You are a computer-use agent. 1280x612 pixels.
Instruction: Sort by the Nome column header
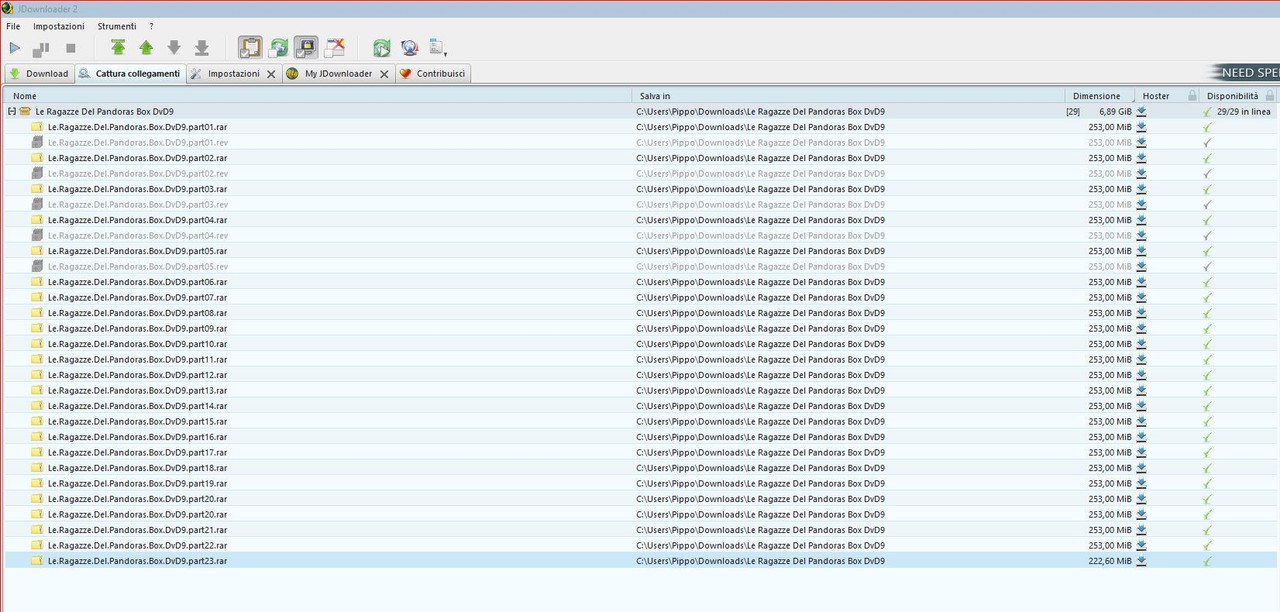click(318, 96)
